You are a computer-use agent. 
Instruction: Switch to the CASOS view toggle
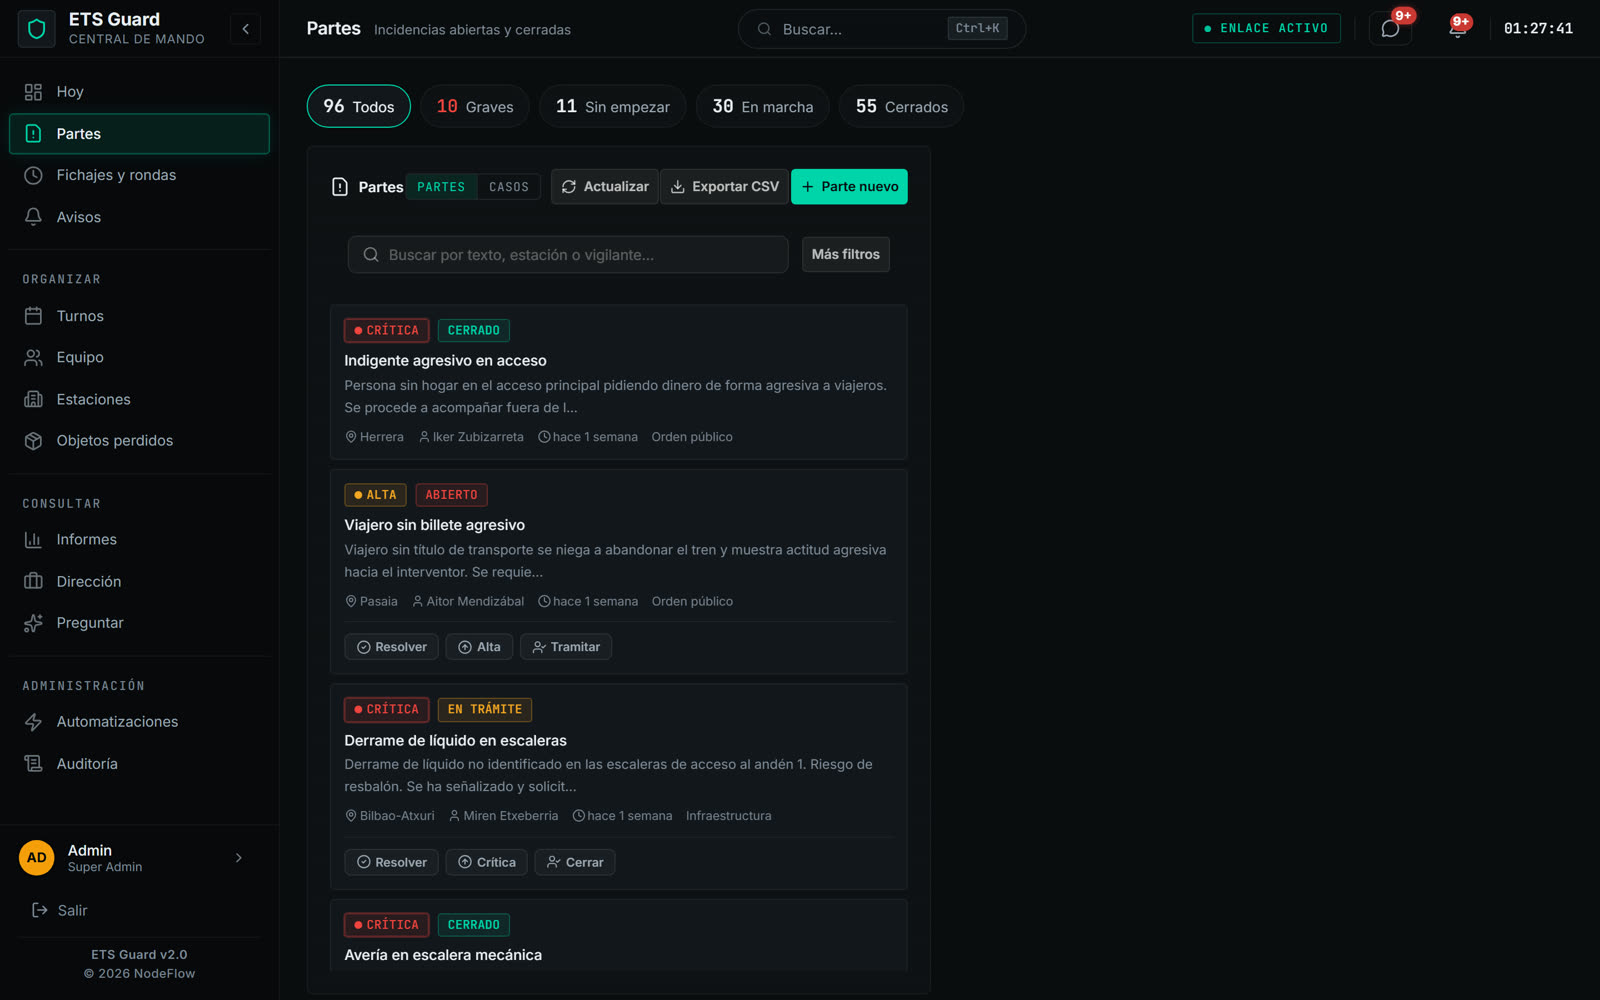point(509,187)
